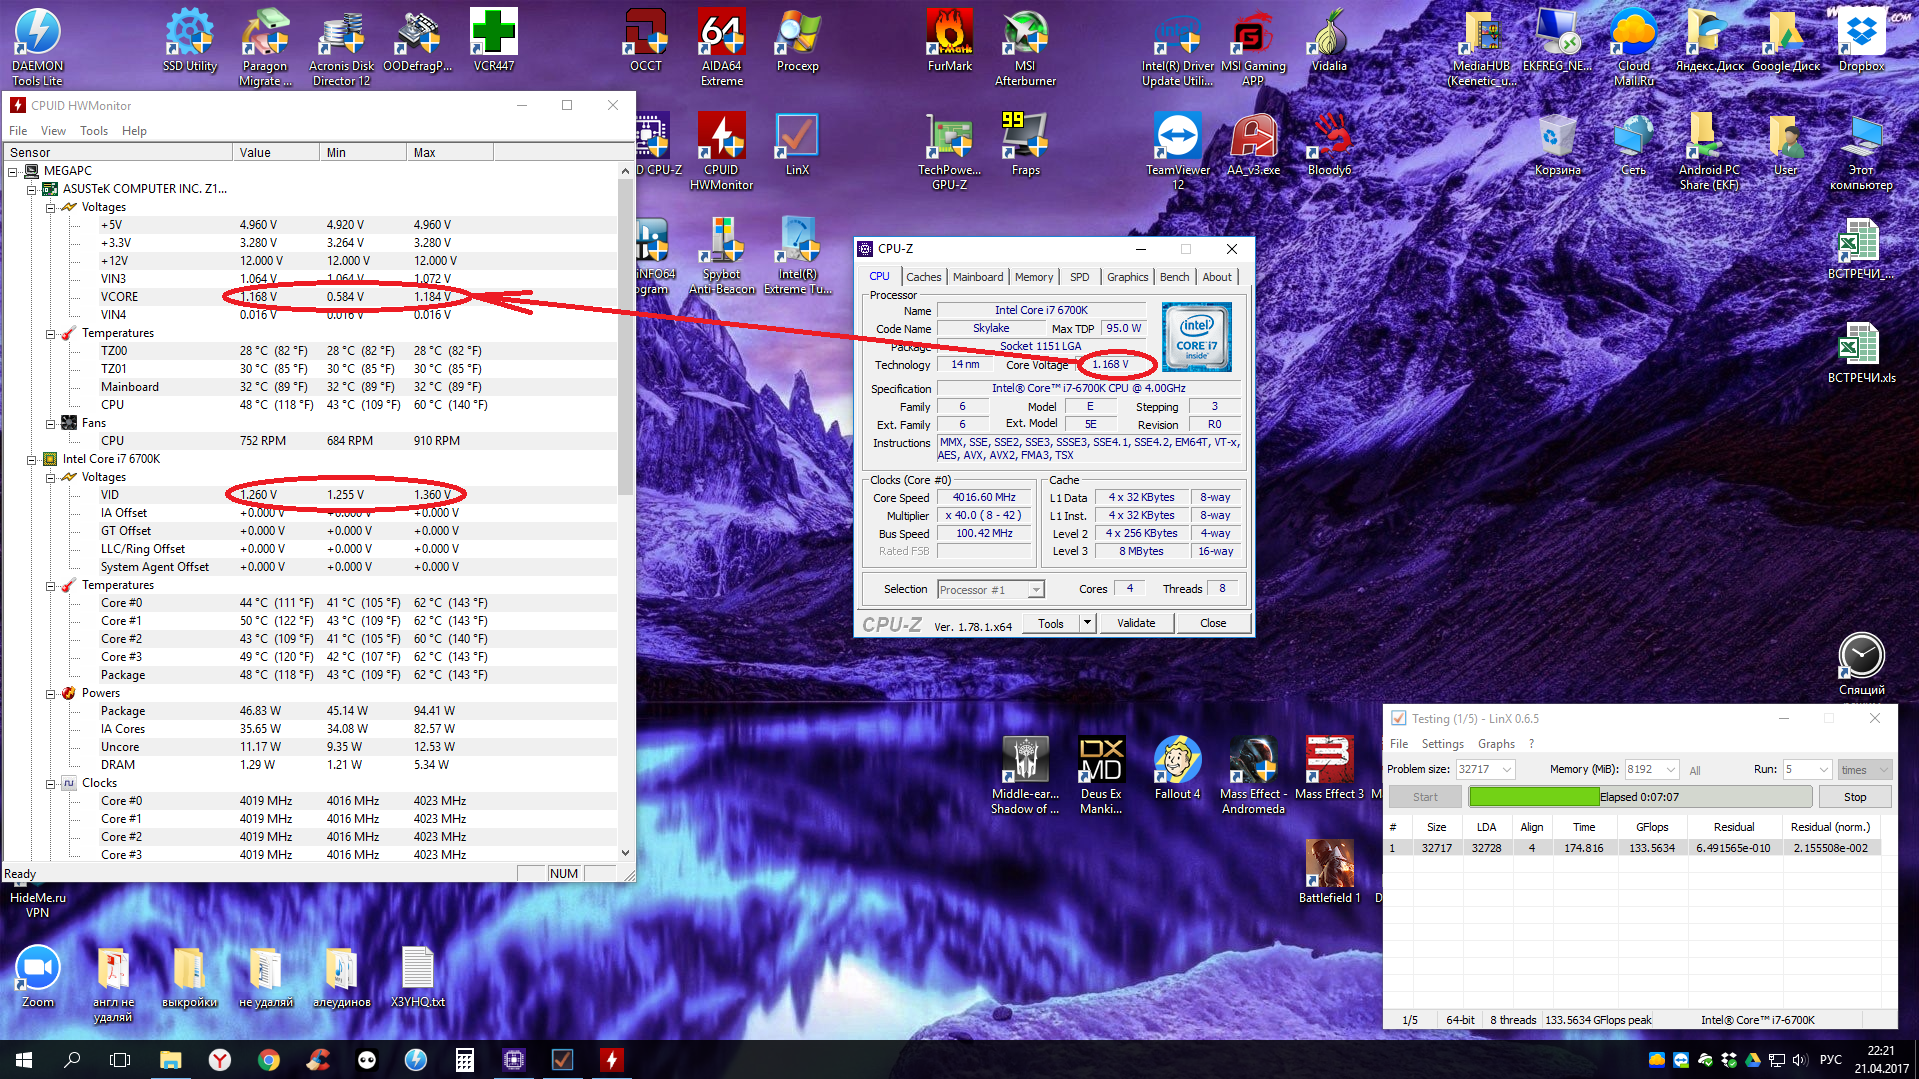Launch Fraps desktop icon
The width and height of the screenshot is (1919, 1079).
(x=1026, y=144)
